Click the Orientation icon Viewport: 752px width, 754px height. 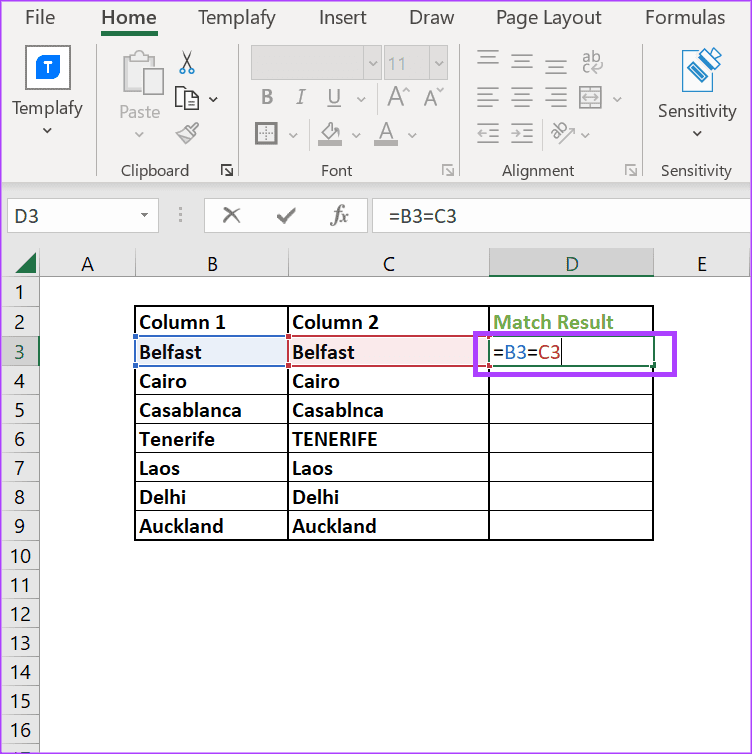563,133
